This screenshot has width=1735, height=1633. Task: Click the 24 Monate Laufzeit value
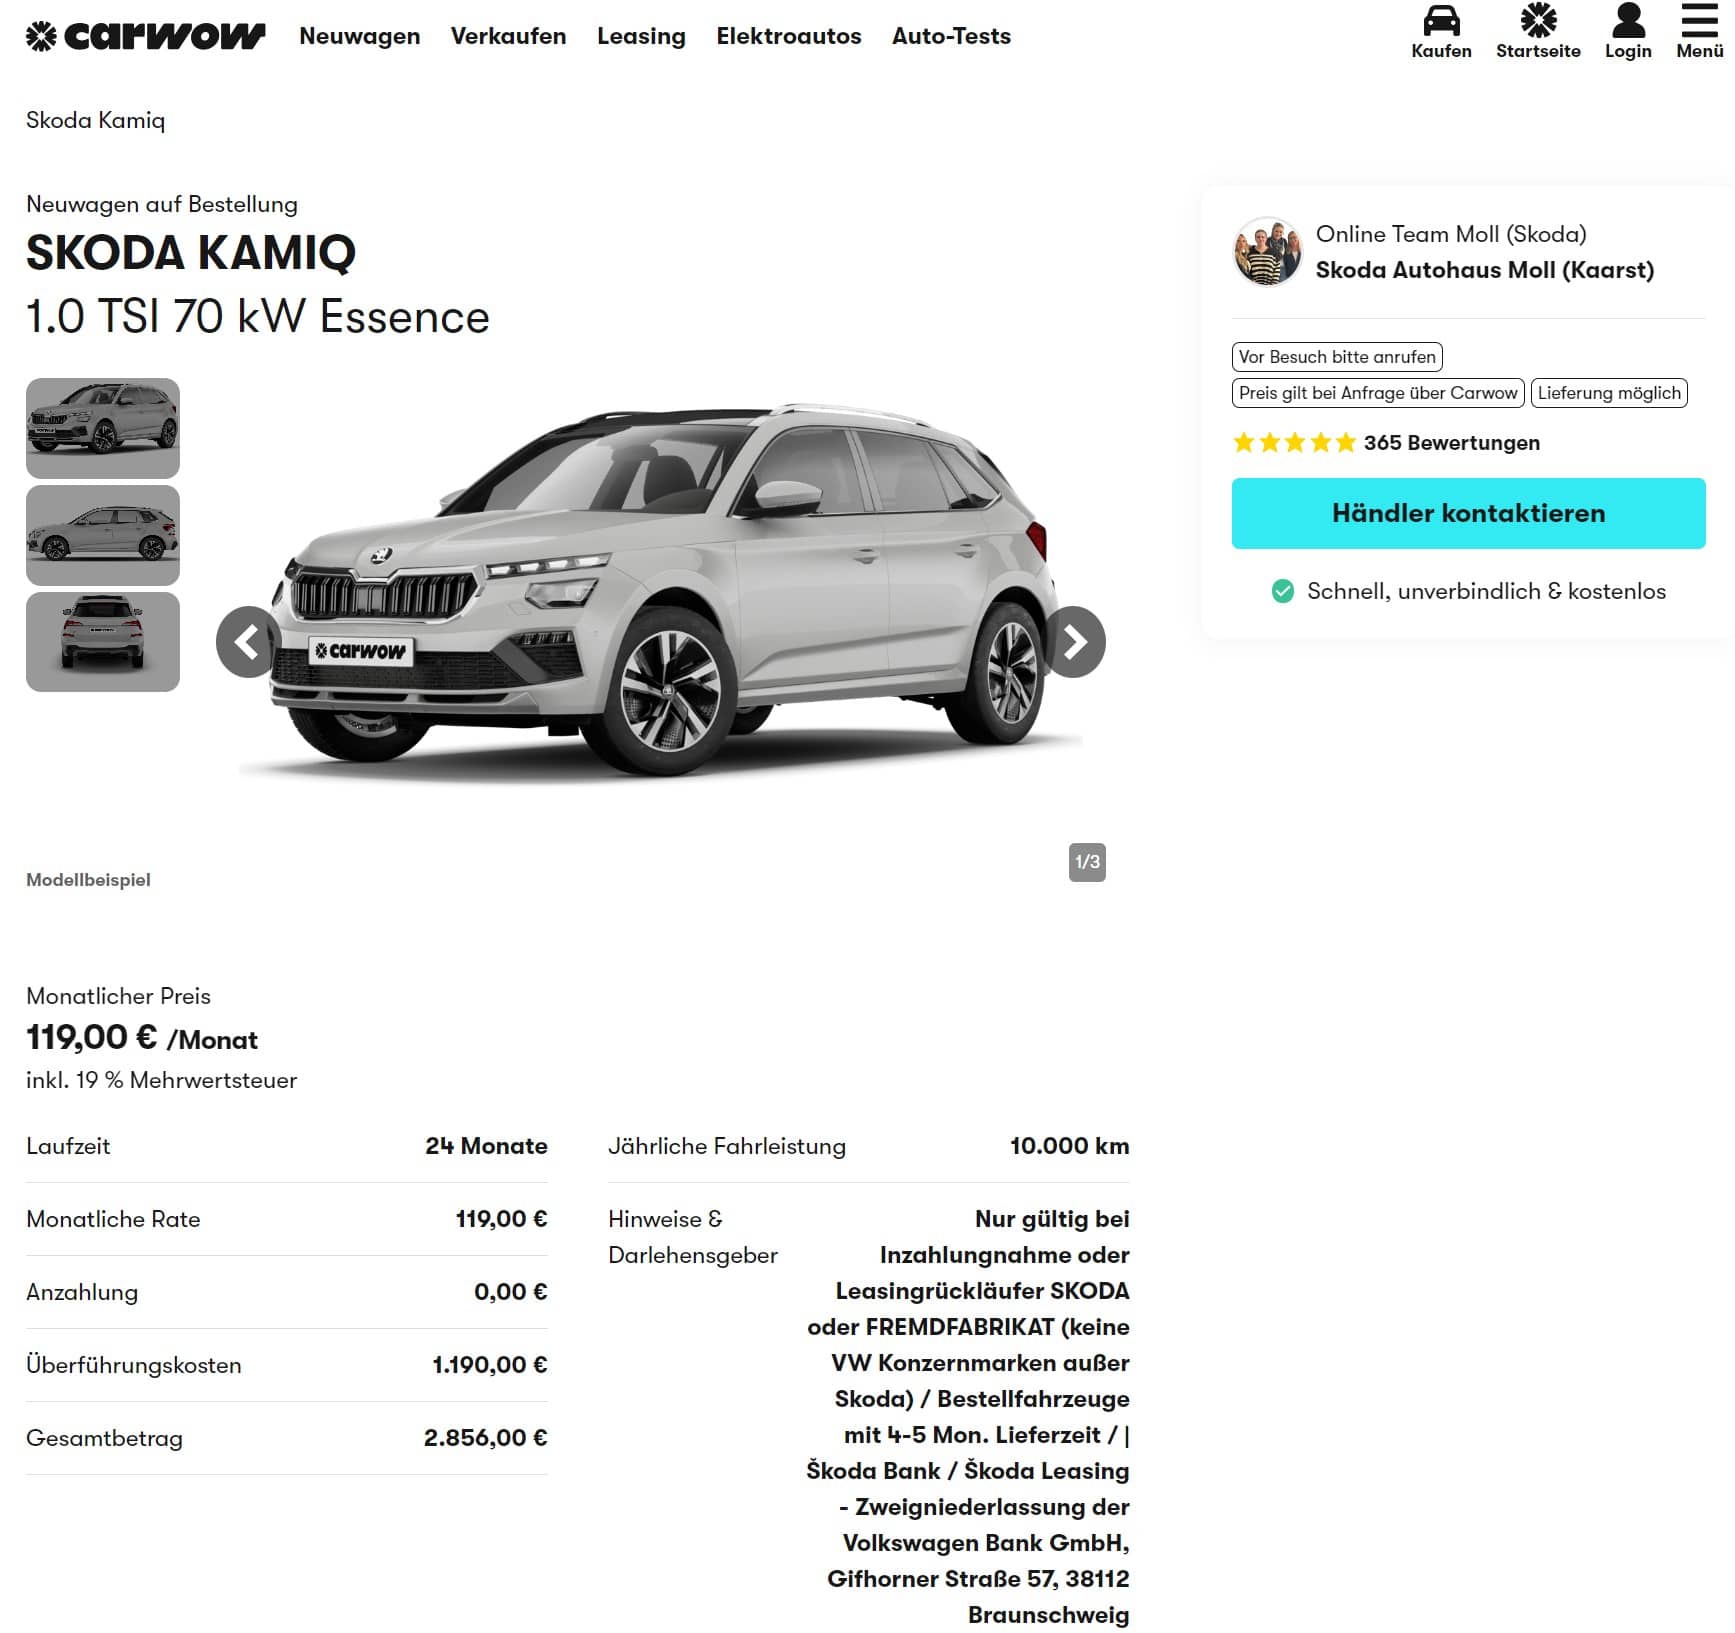[x=486, y=1146]
